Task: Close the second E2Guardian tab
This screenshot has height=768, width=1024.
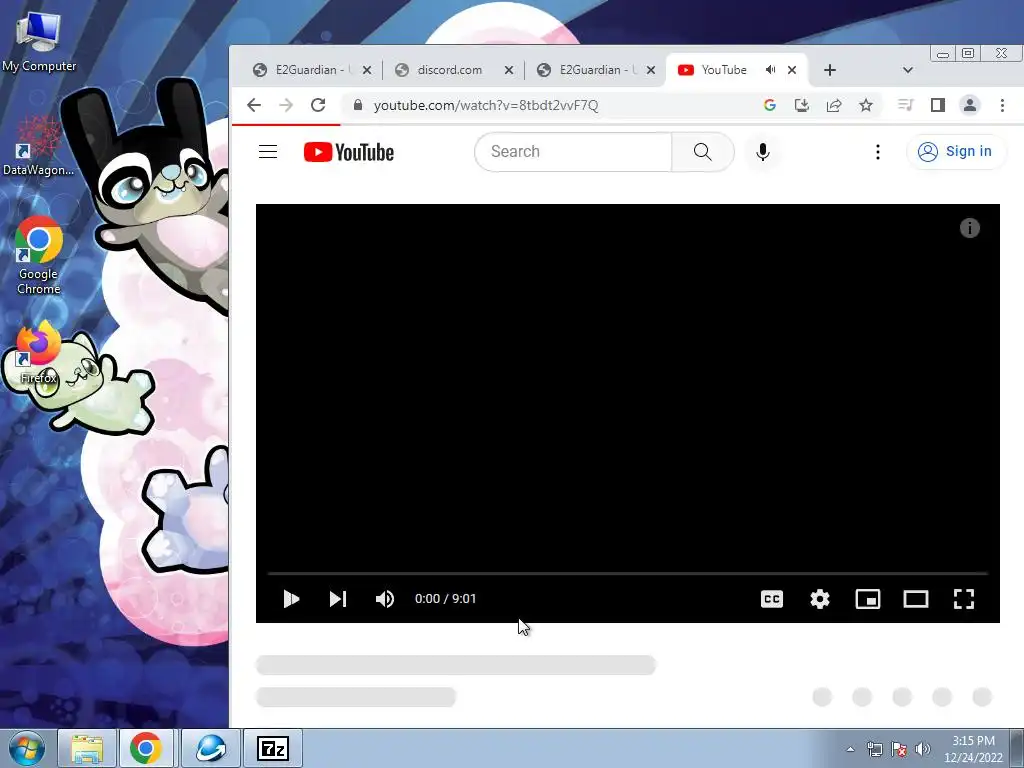Action: pyautogui.click(x=651, y=70)
